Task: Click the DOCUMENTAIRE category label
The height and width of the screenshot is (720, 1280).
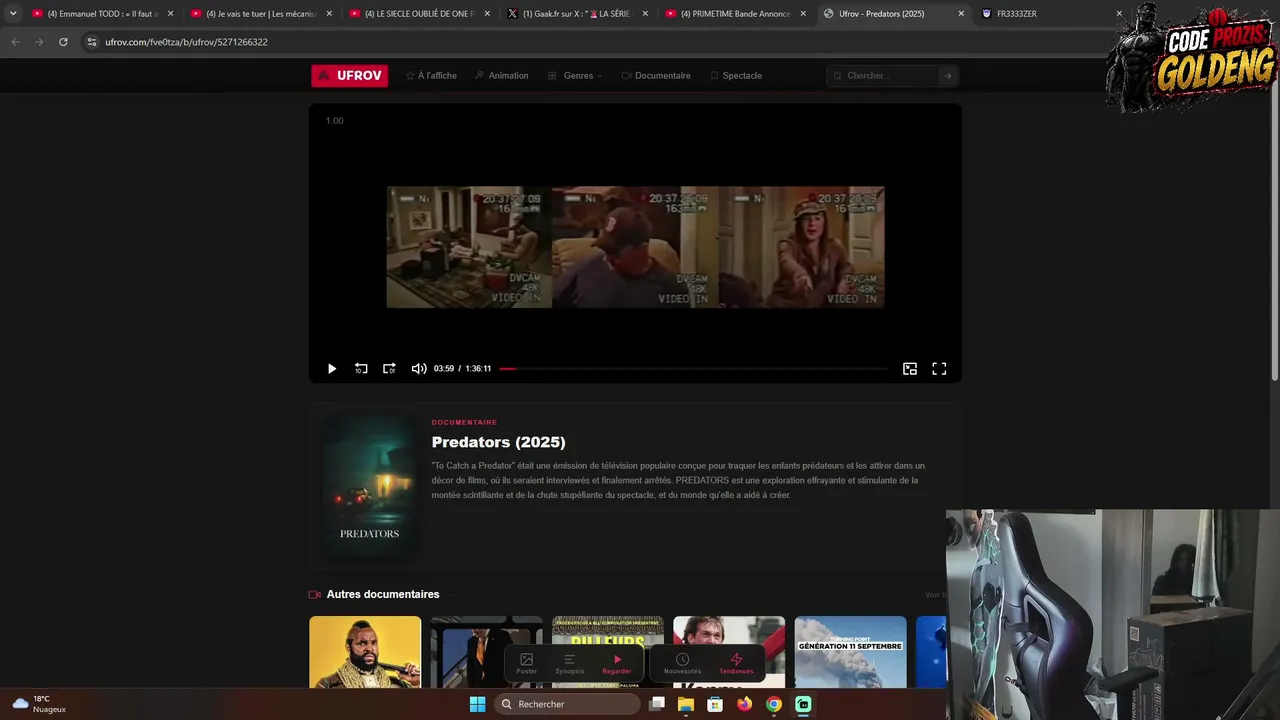Action: point(464,422)
